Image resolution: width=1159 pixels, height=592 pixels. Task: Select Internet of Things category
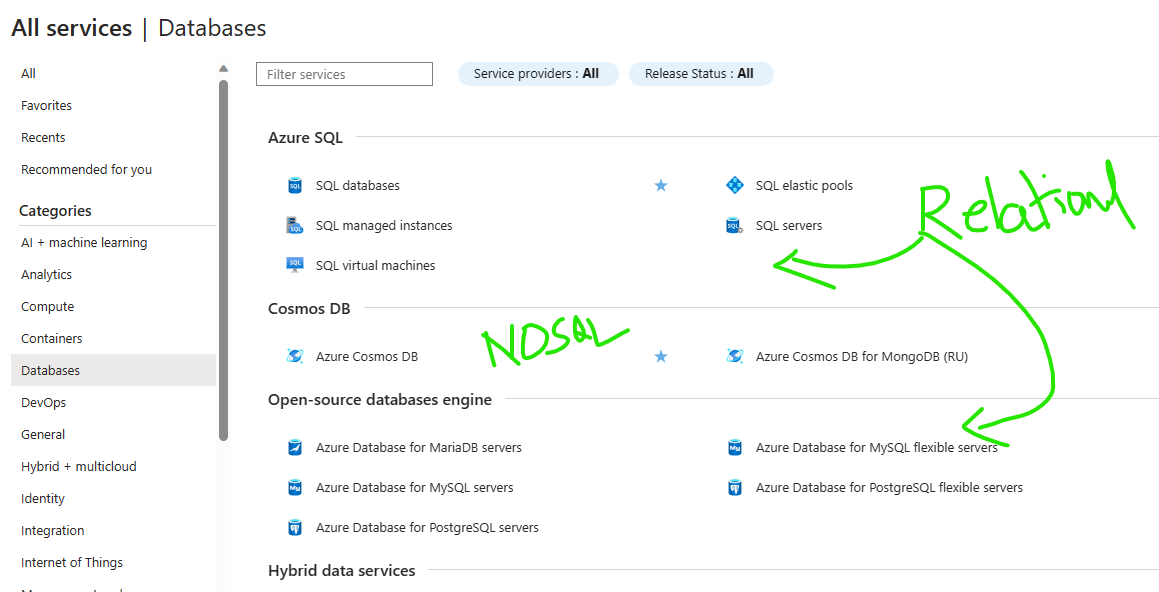click(72, 562)
